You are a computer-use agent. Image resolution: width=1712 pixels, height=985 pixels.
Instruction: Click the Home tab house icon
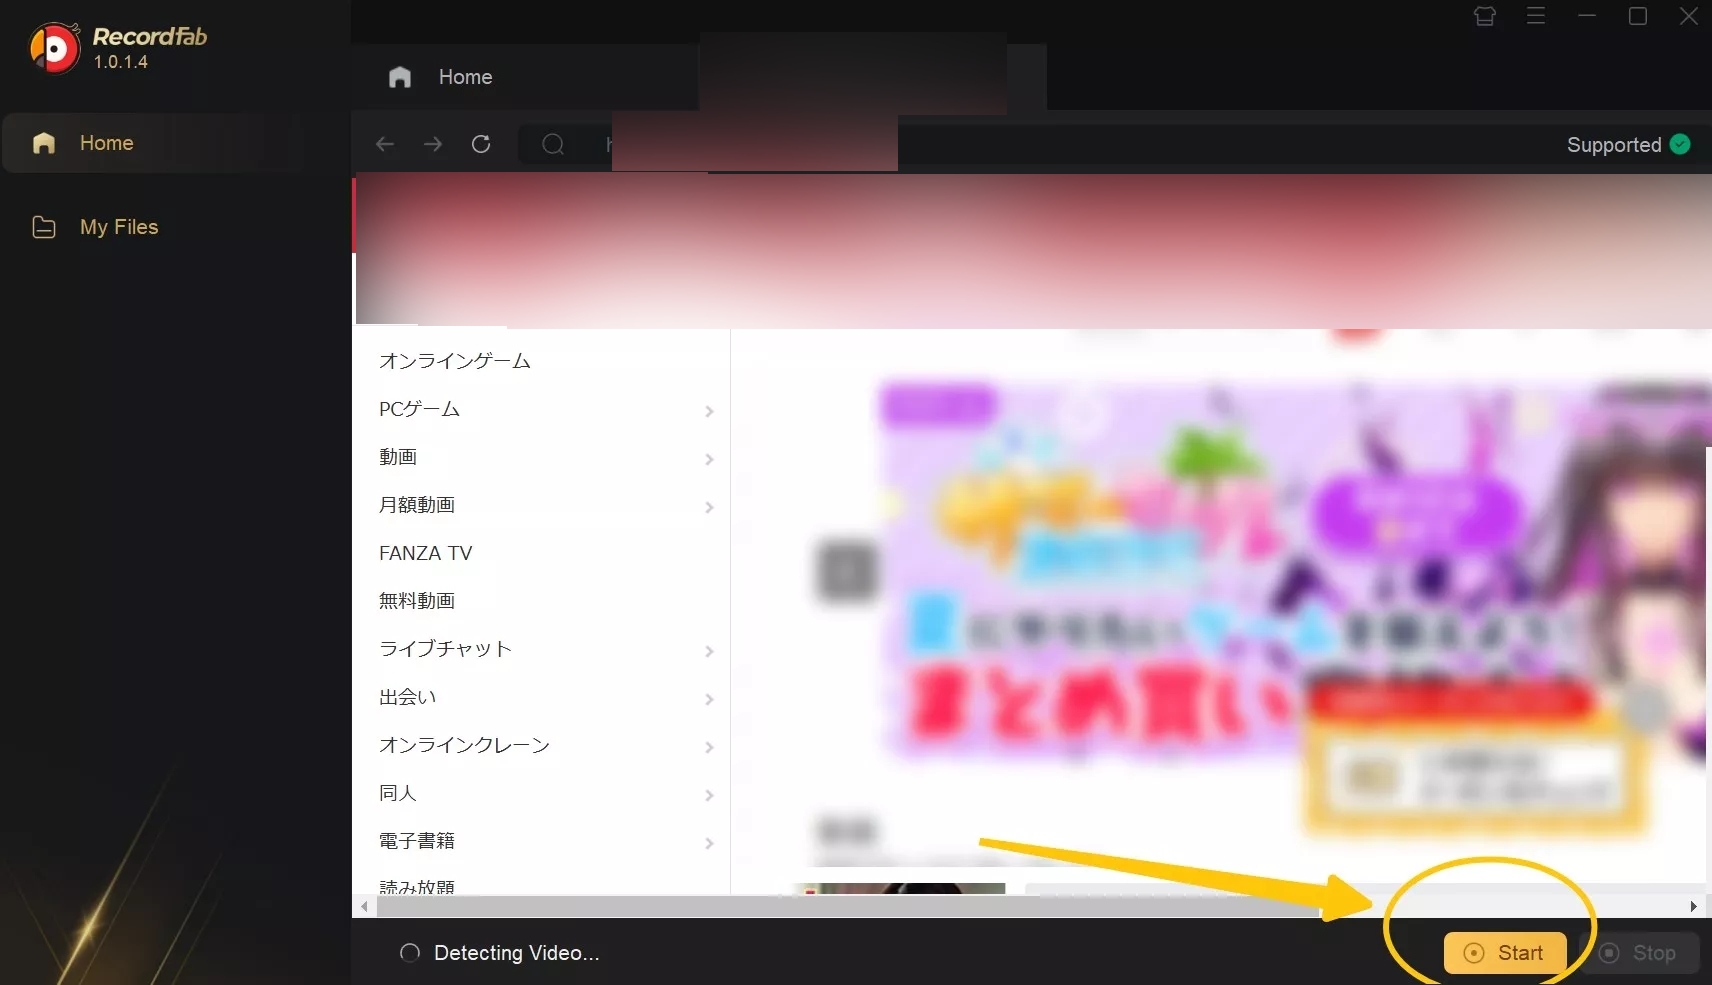click(400, 77)
